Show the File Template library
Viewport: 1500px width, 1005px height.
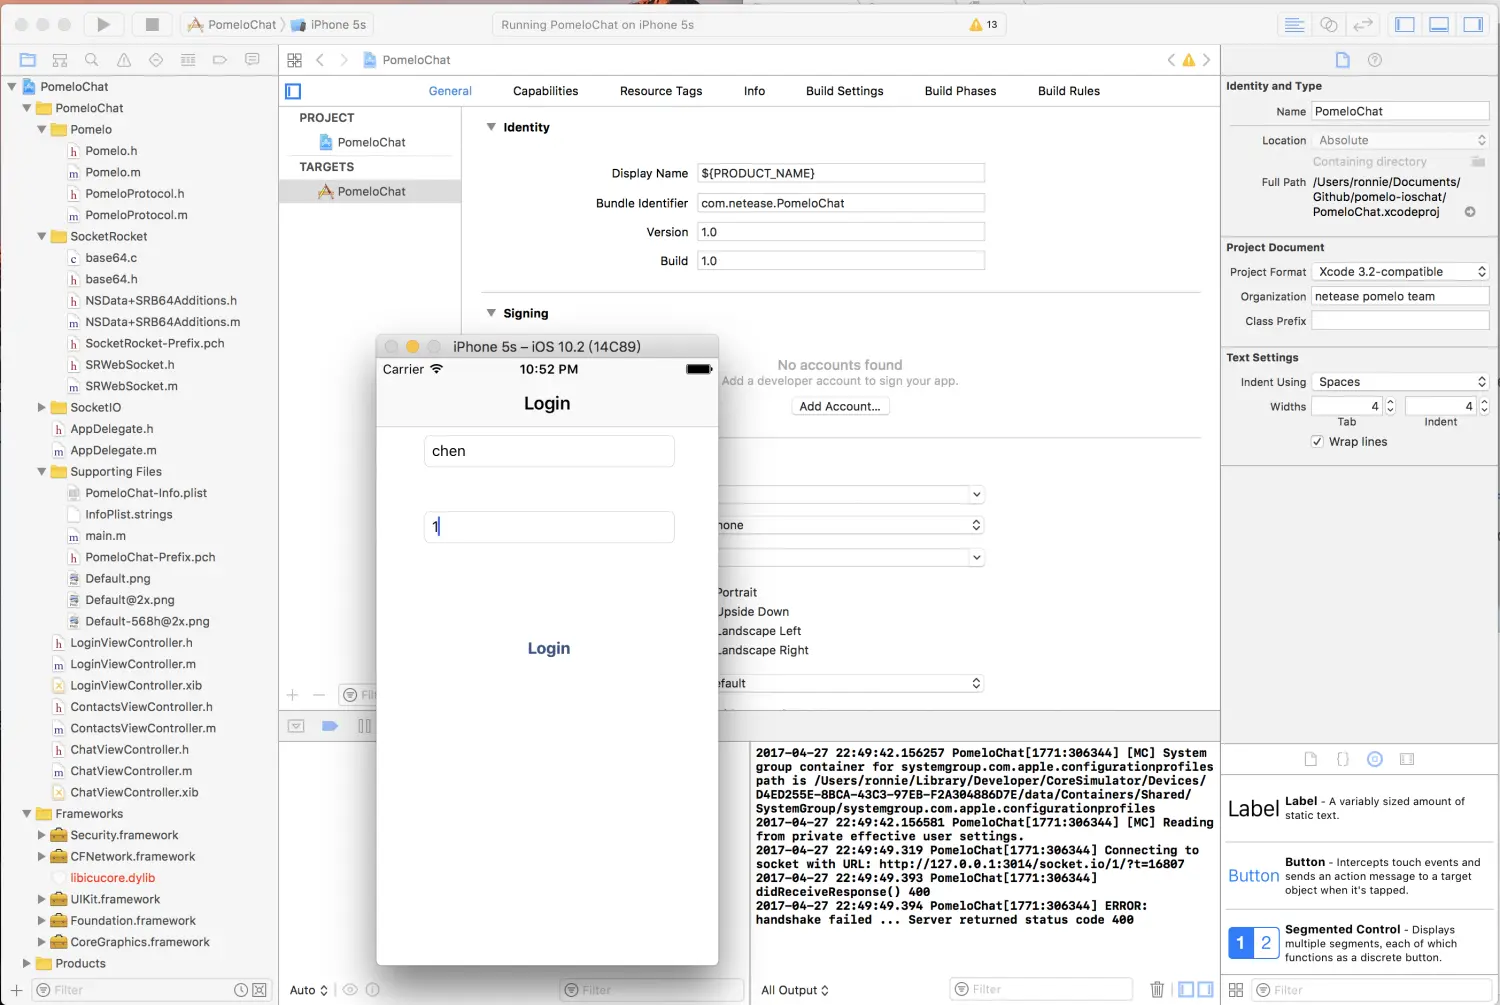pyautogui.click(x=1311, y=759)
